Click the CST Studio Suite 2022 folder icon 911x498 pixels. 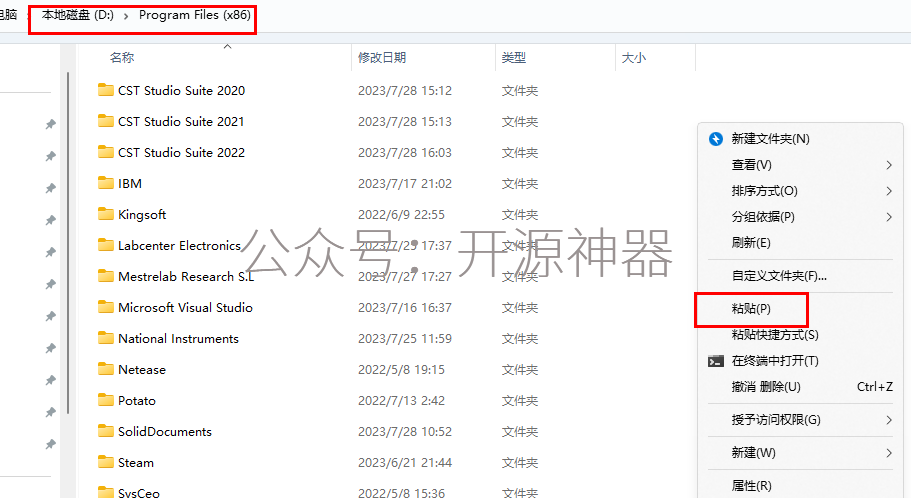pyautogui.click(x=106, y=152)
